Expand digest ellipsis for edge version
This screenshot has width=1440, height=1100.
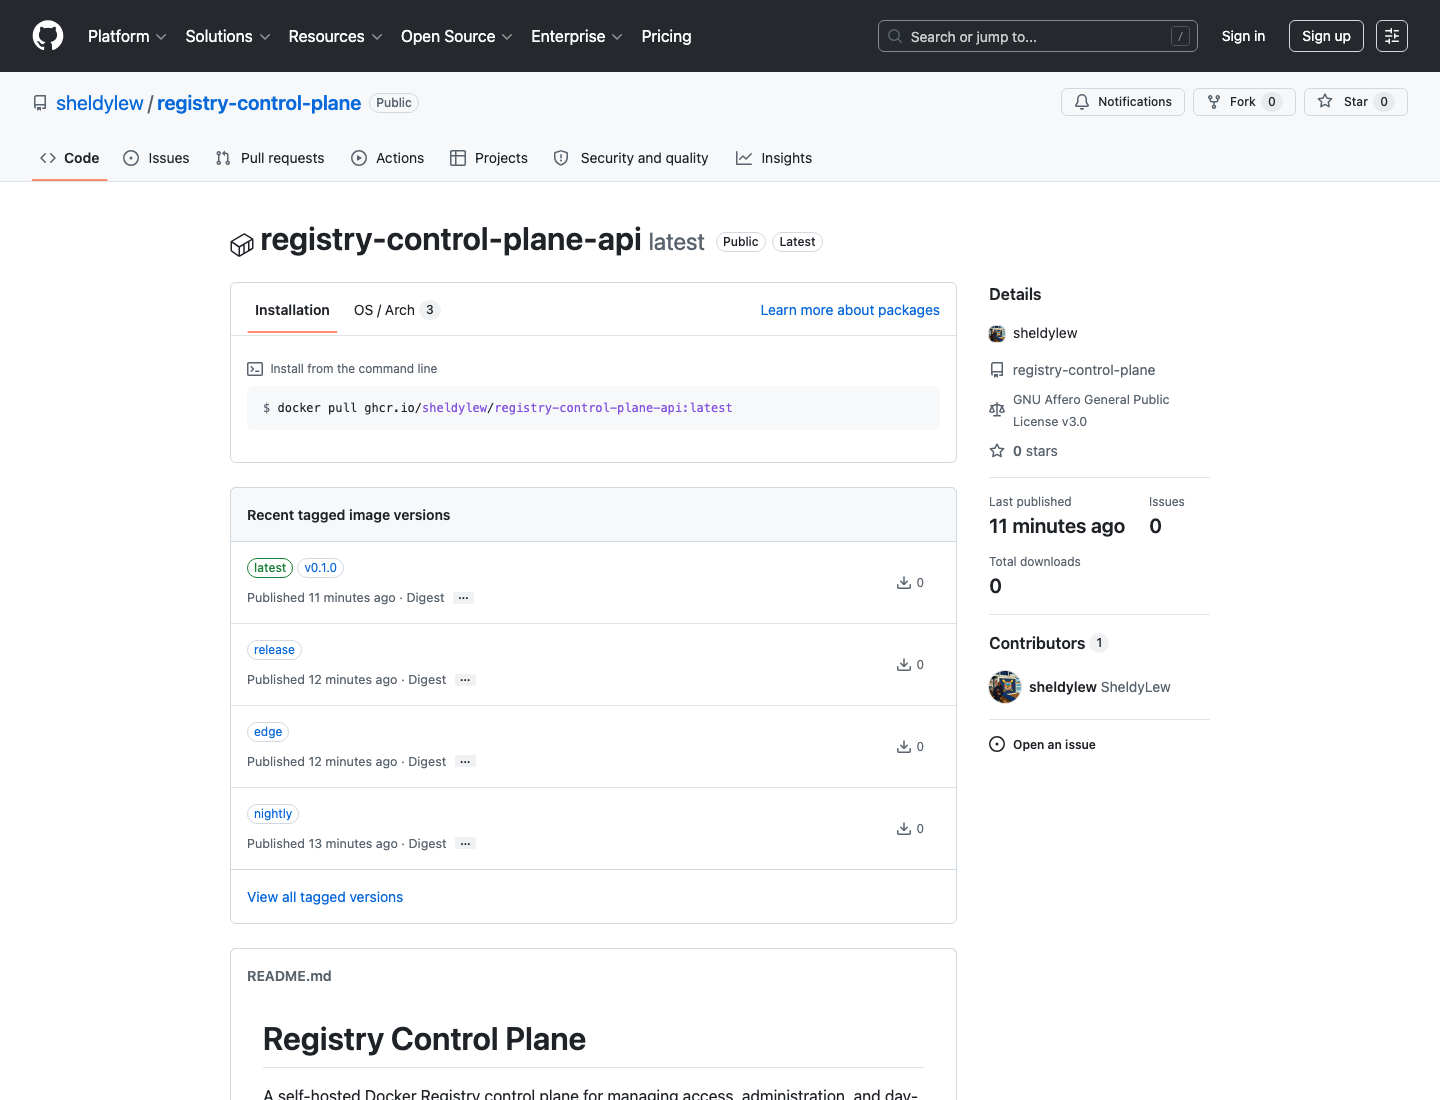click(x=465, y=762)
